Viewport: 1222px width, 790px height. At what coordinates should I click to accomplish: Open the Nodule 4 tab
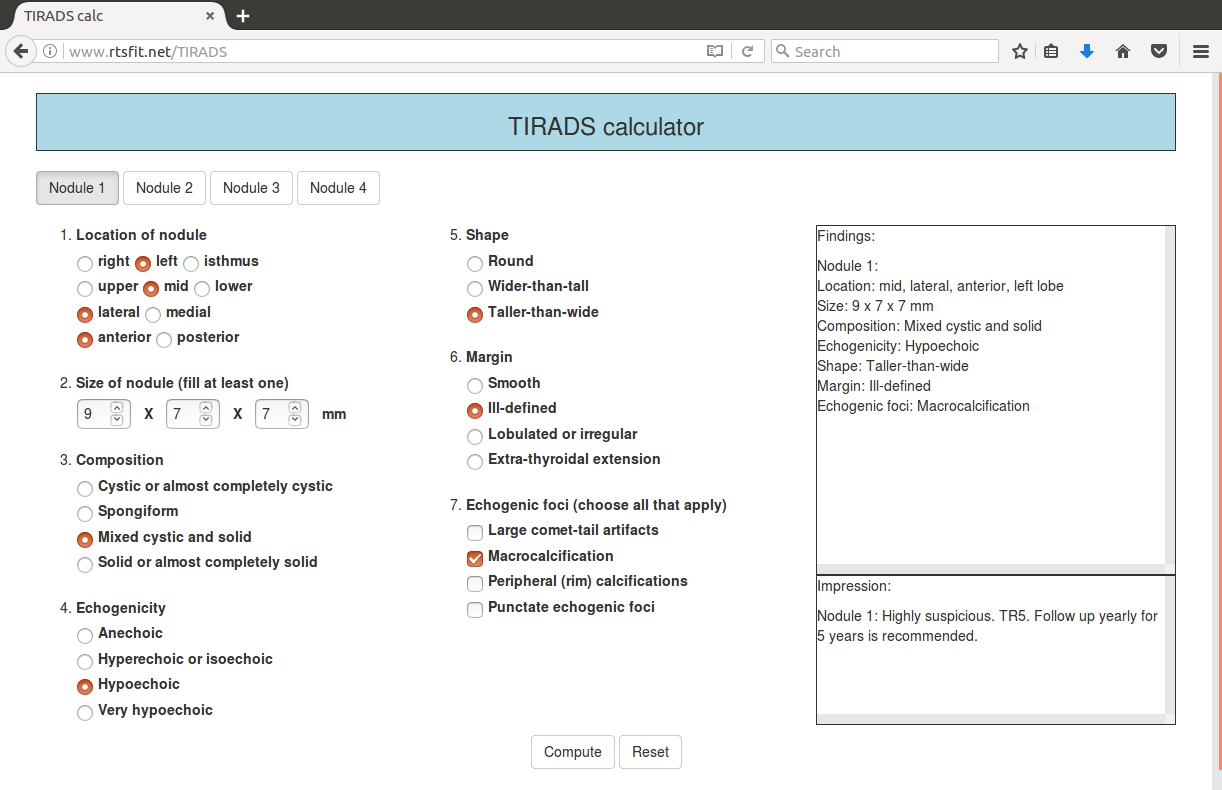click(x=338, y=188)
